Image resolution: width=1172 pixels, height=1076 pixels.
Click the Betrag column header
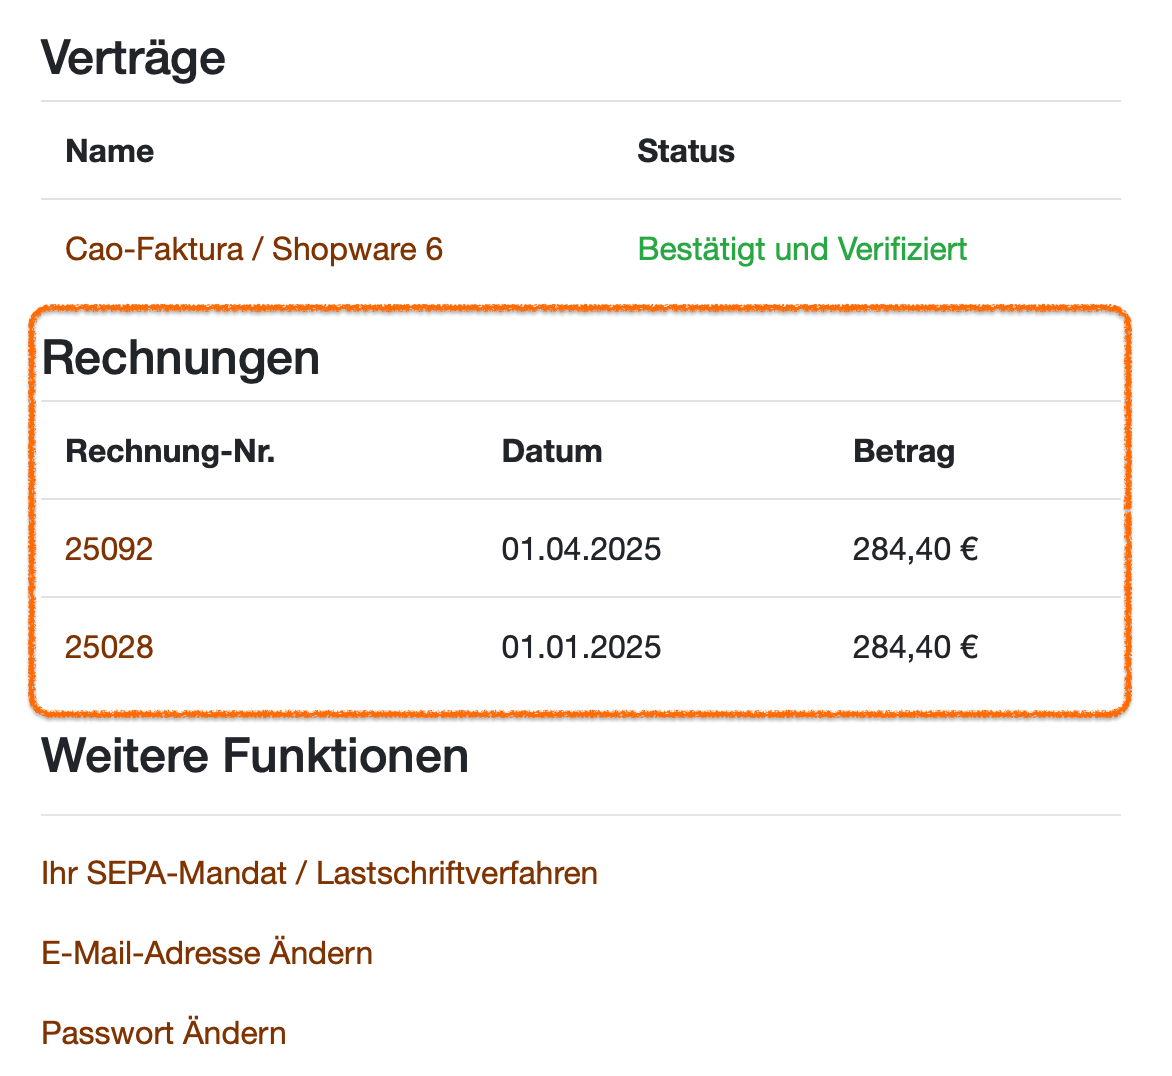pos(904,452)
